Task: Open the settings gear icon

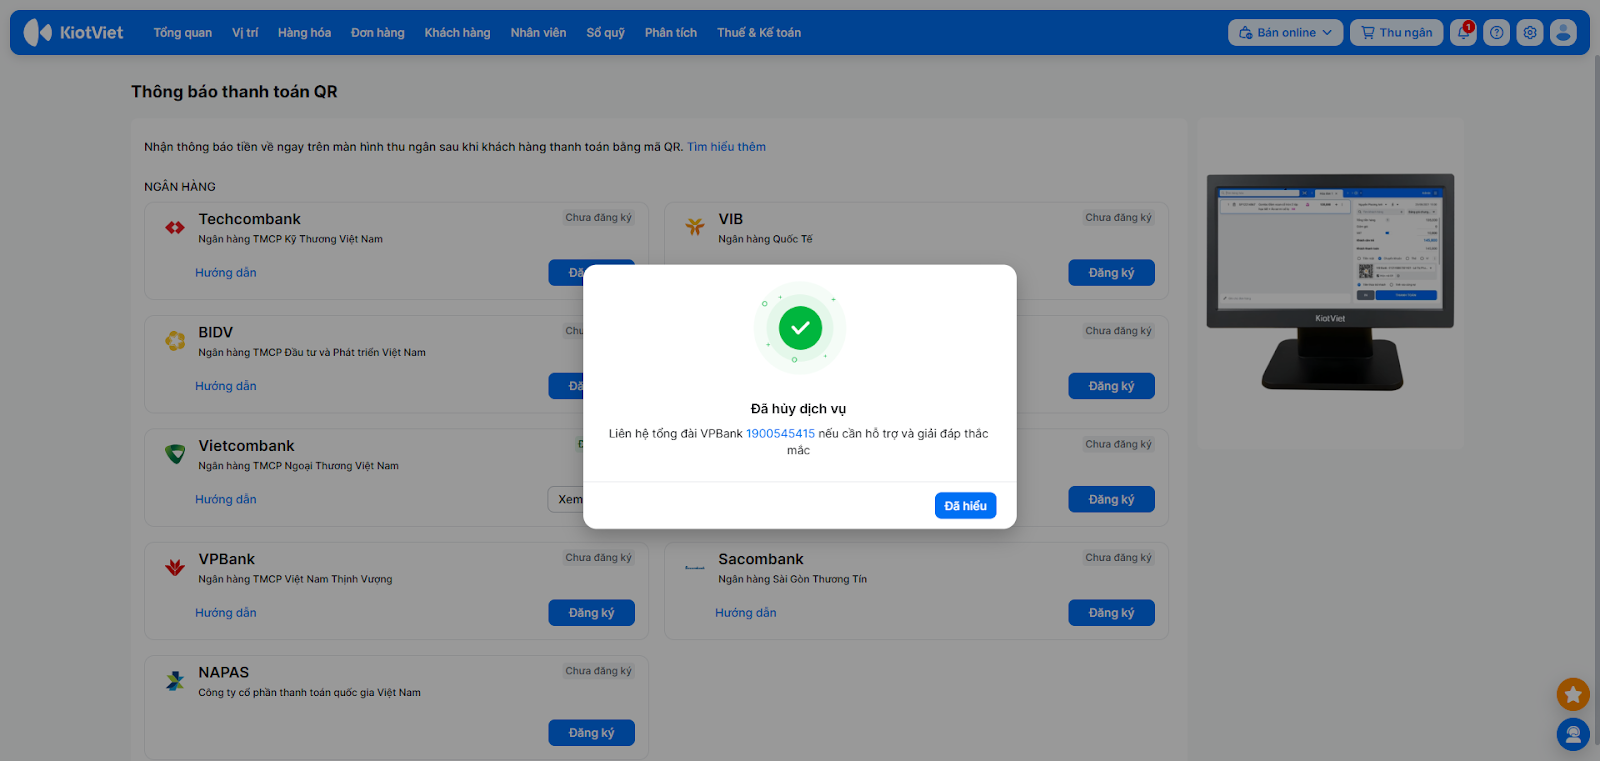Action: (1530, 32)
